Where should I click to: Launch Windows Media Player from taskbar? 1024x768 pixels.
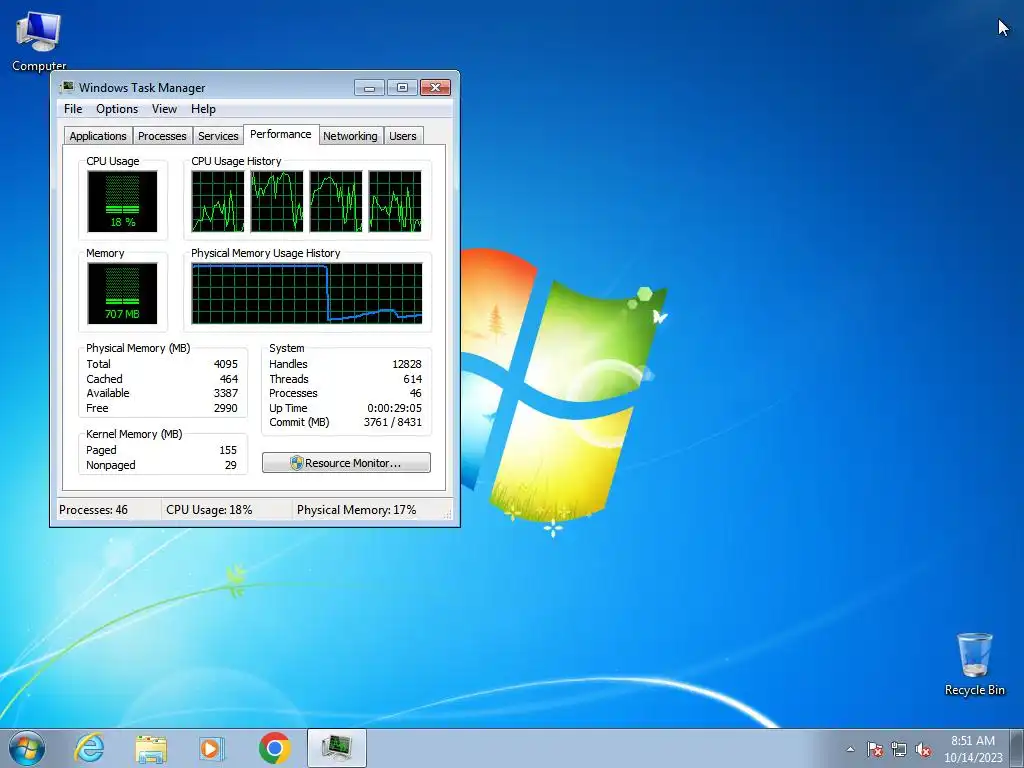click(212, 748)
